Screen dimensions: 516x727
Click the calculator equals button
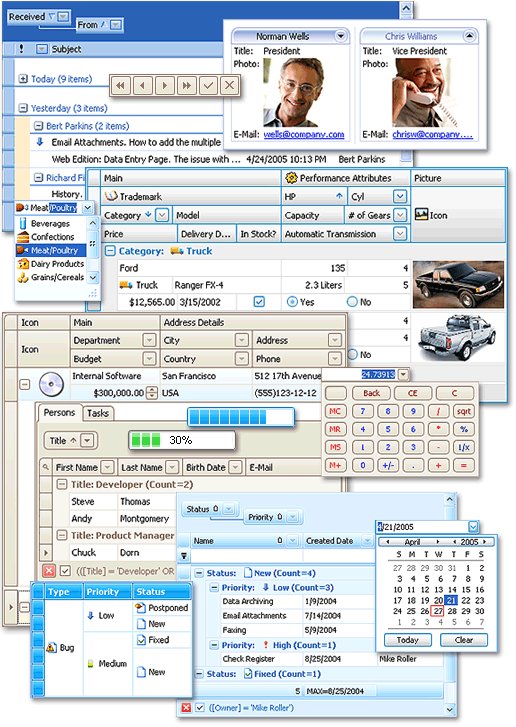tap(464, 465)
